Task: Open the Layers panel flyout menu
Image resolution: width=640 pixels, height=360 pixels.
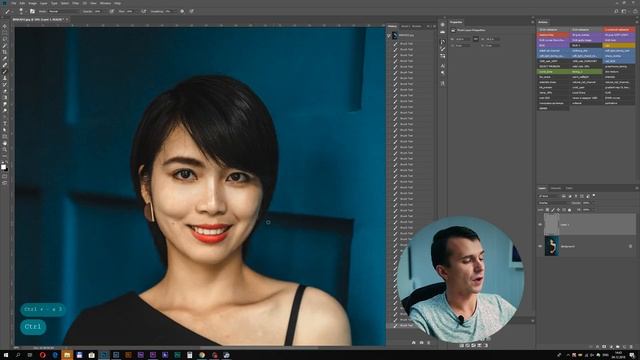Action: [x=636, y=188]
